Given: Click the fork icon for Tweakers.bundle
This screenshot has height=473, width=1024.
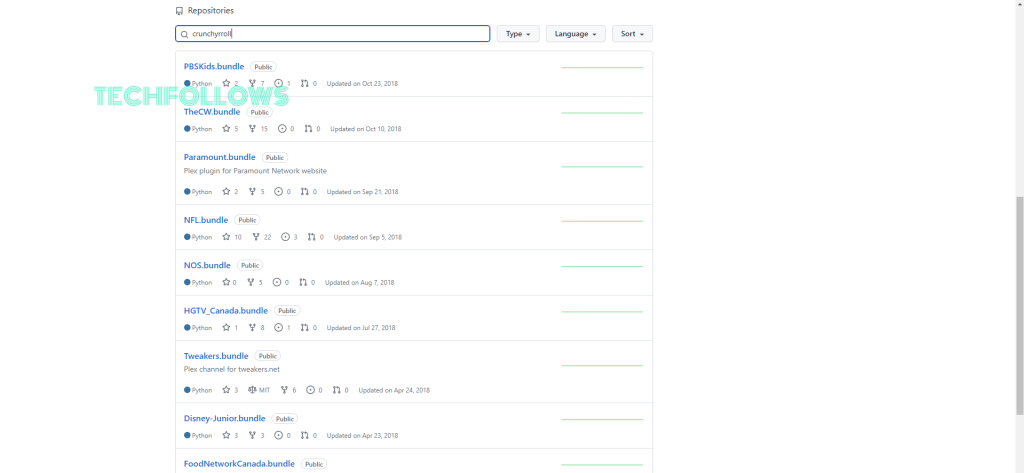Looking at the screenshot, I should click(284, 390).
